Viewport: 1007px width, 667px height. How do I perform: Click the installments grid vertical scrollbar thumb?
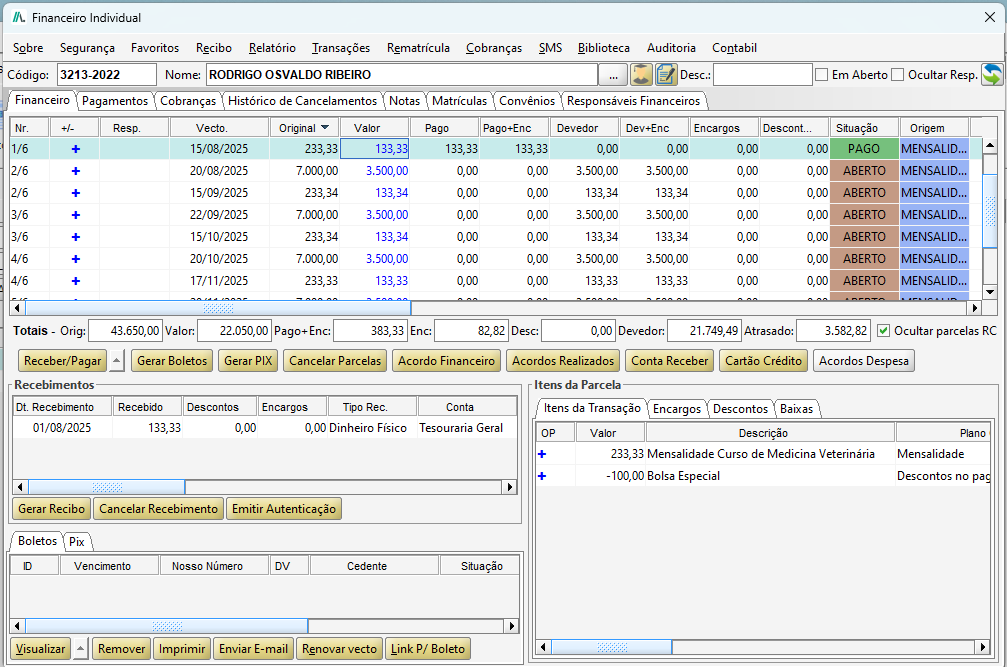(x=990, y=211)
